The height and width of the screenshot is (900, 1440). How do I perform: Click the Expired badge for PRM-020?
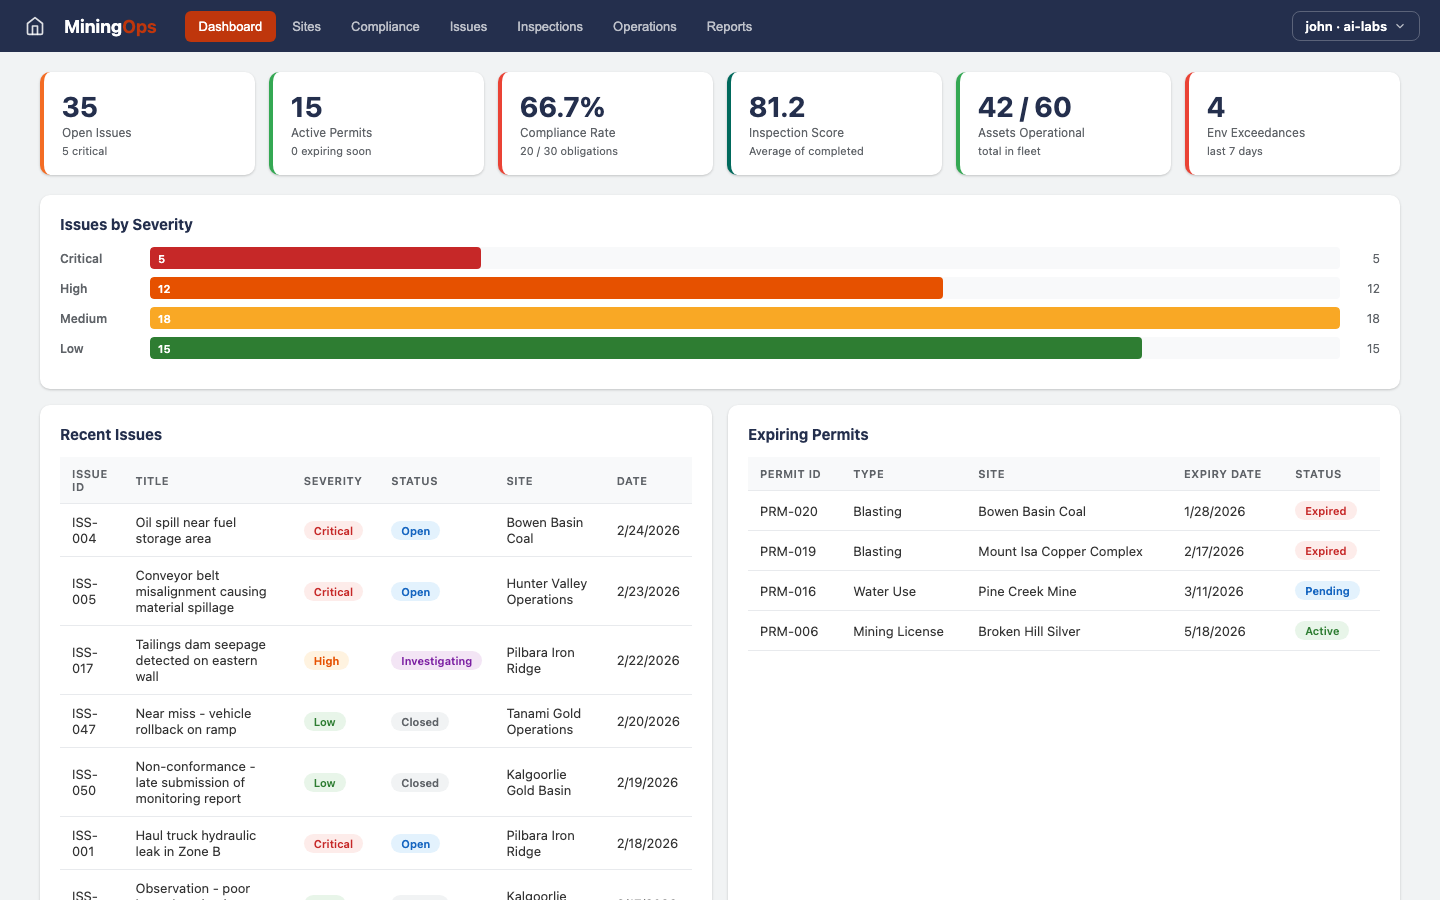pyautogui.click(x=1326, y=511)
